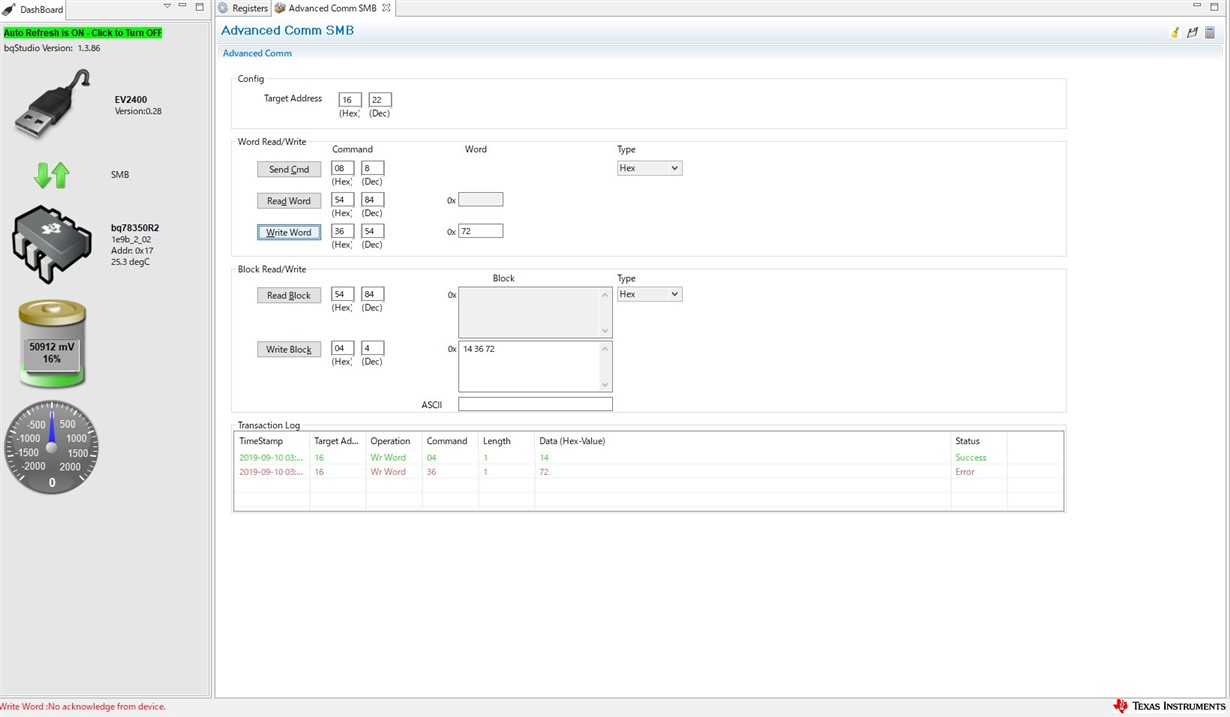1230x717 pixels.
Task: Maximize the DashBoard panel
Action: click(x=199, y=7)
